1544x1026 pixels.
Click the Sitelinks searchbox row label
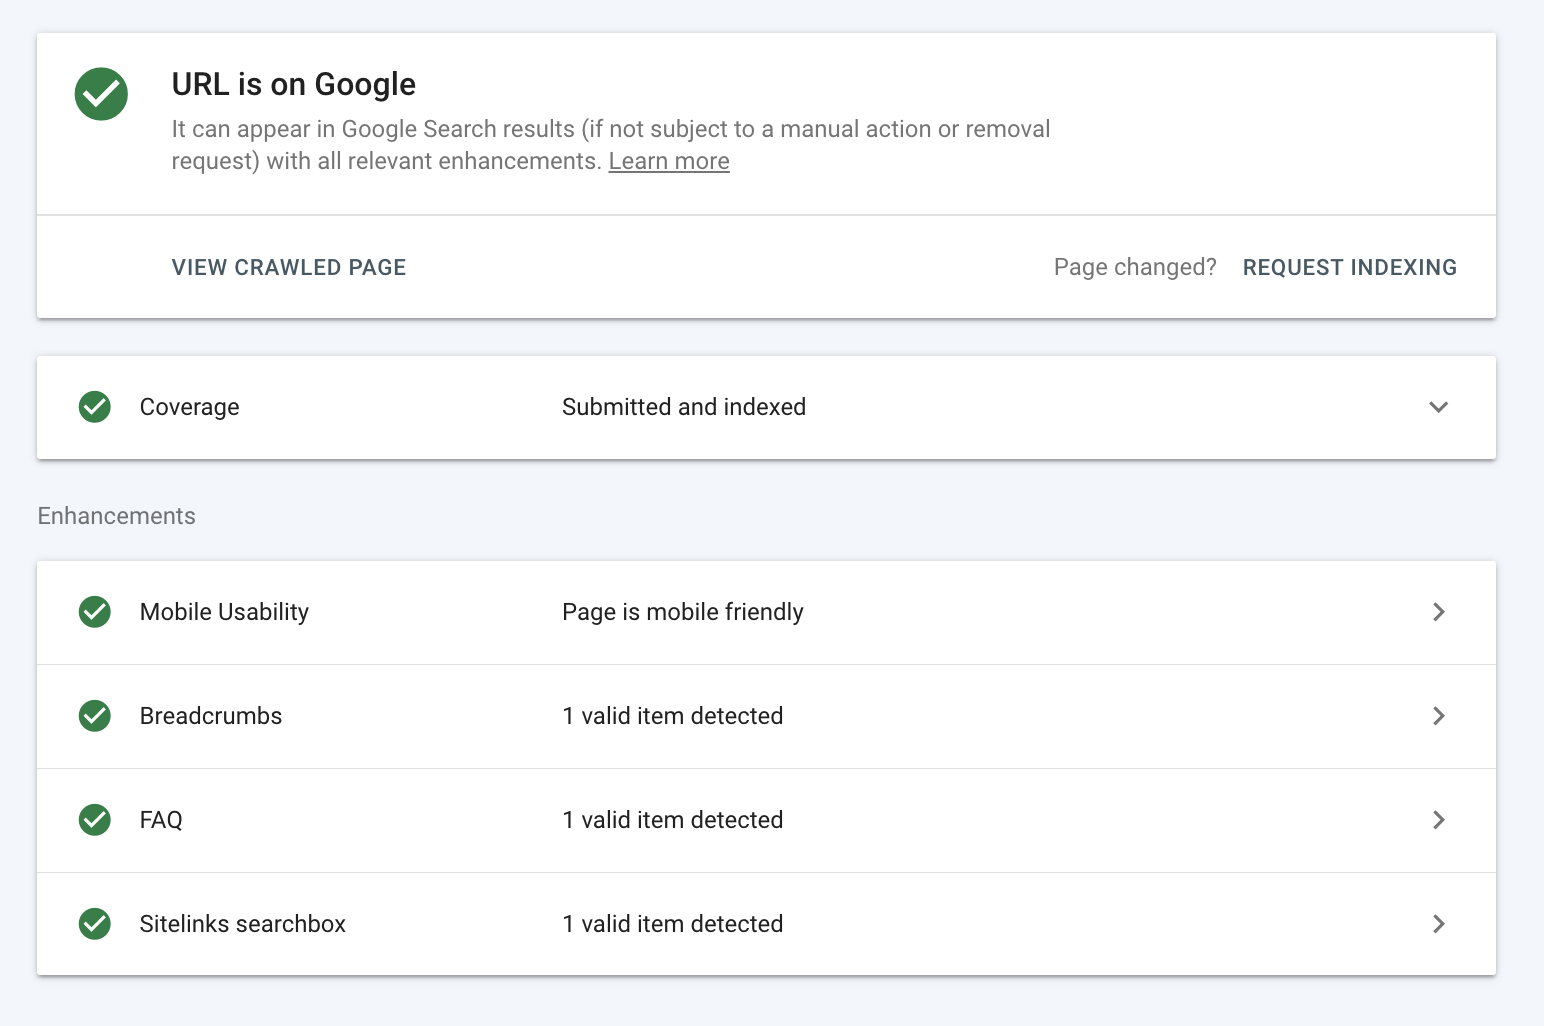point(243,924)
